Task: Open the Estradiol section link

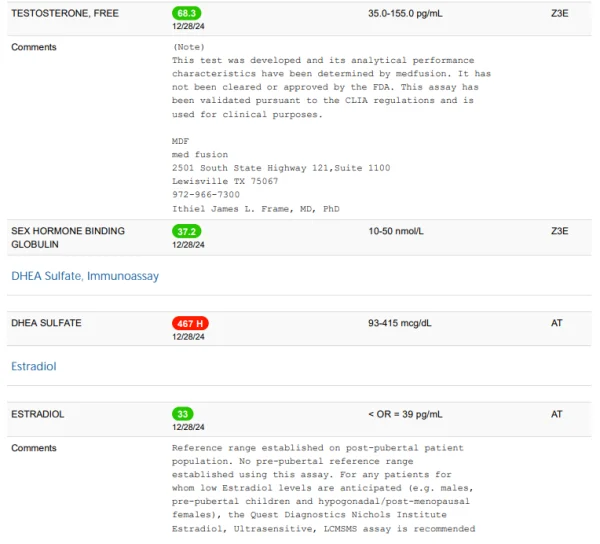Action: point(34,367)
